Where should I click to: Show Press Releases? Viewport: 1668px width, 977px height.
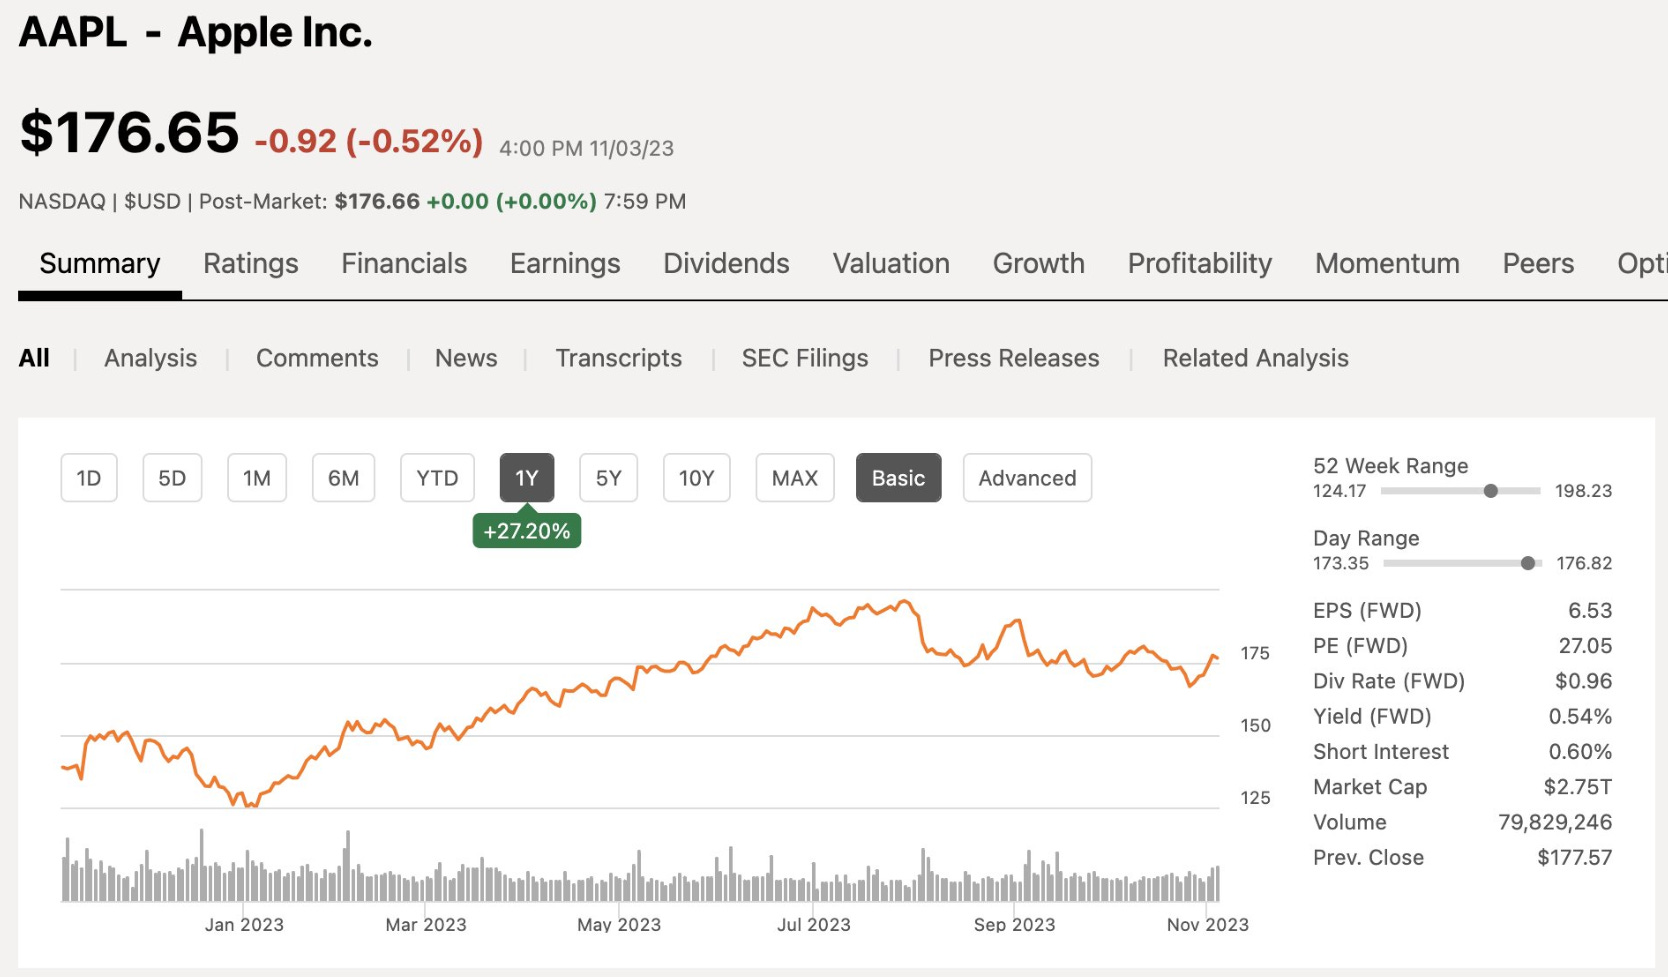[x=1014, y=358]
